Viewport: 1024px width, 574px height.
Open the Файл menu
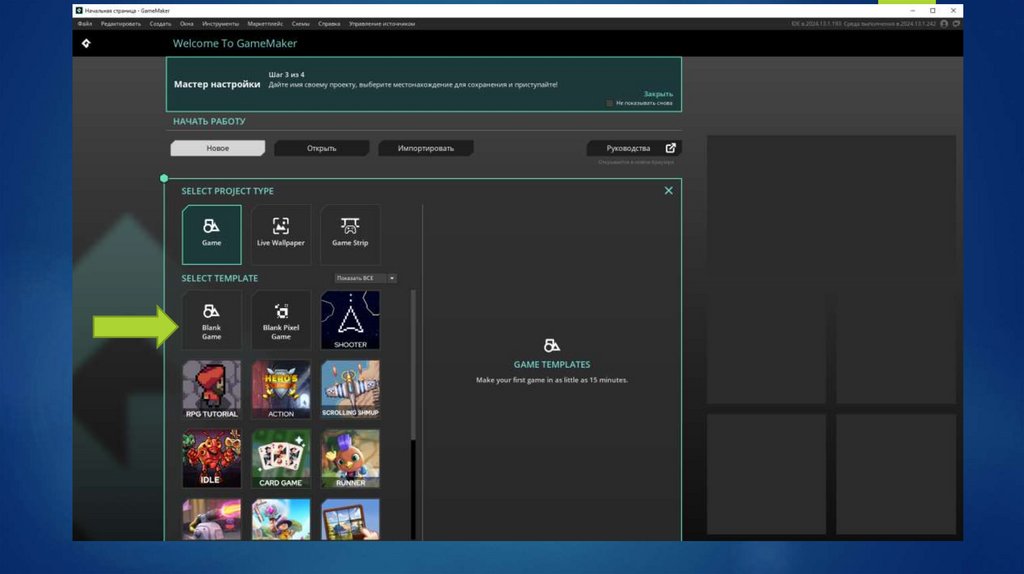click(x=84, y=23)
